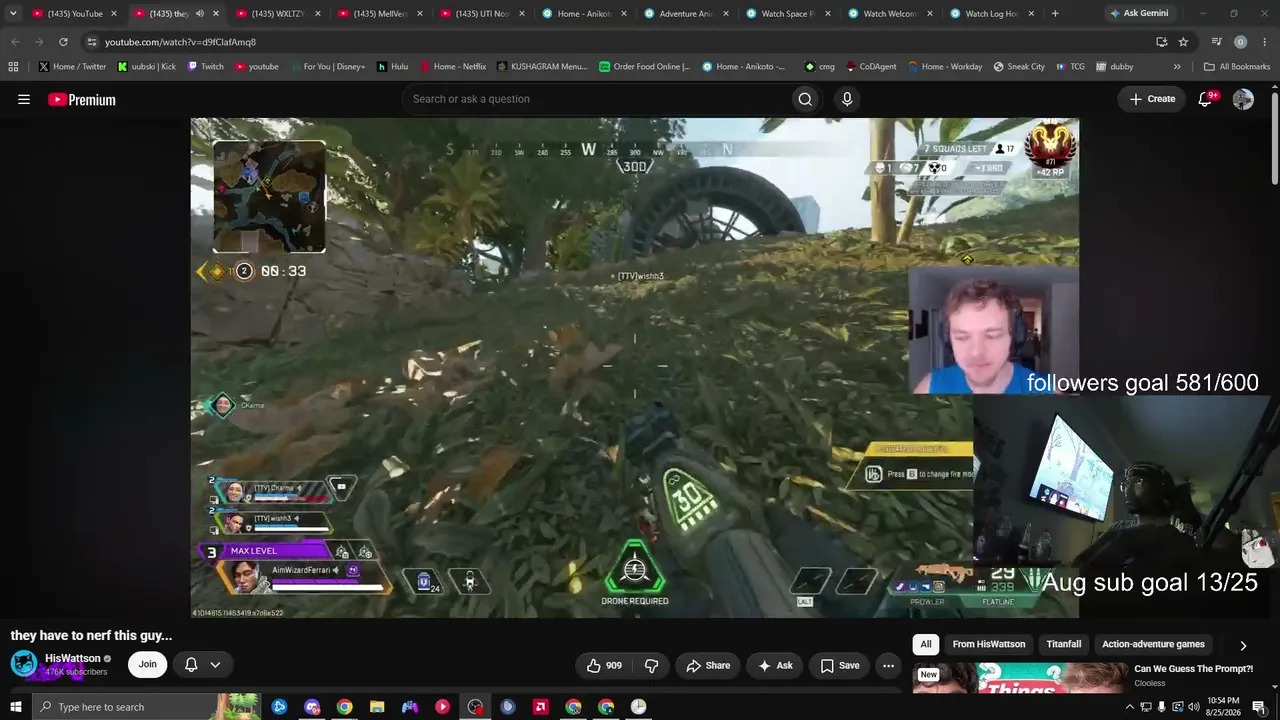The image size is (1280, 720).
Task: Dislike this video
Action: click(x=652, y=665)
